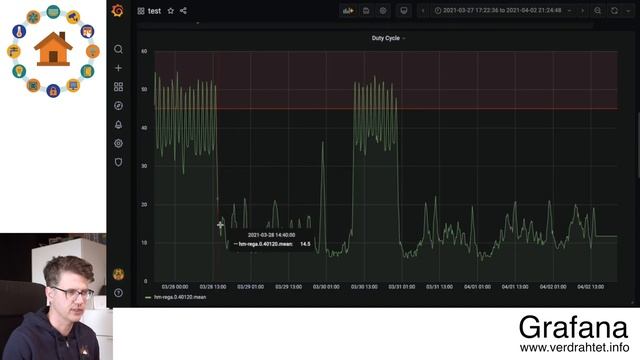Open the Alerting bell icon
Viewport: 640px width, 360px height.
click(x=118, y=124)
